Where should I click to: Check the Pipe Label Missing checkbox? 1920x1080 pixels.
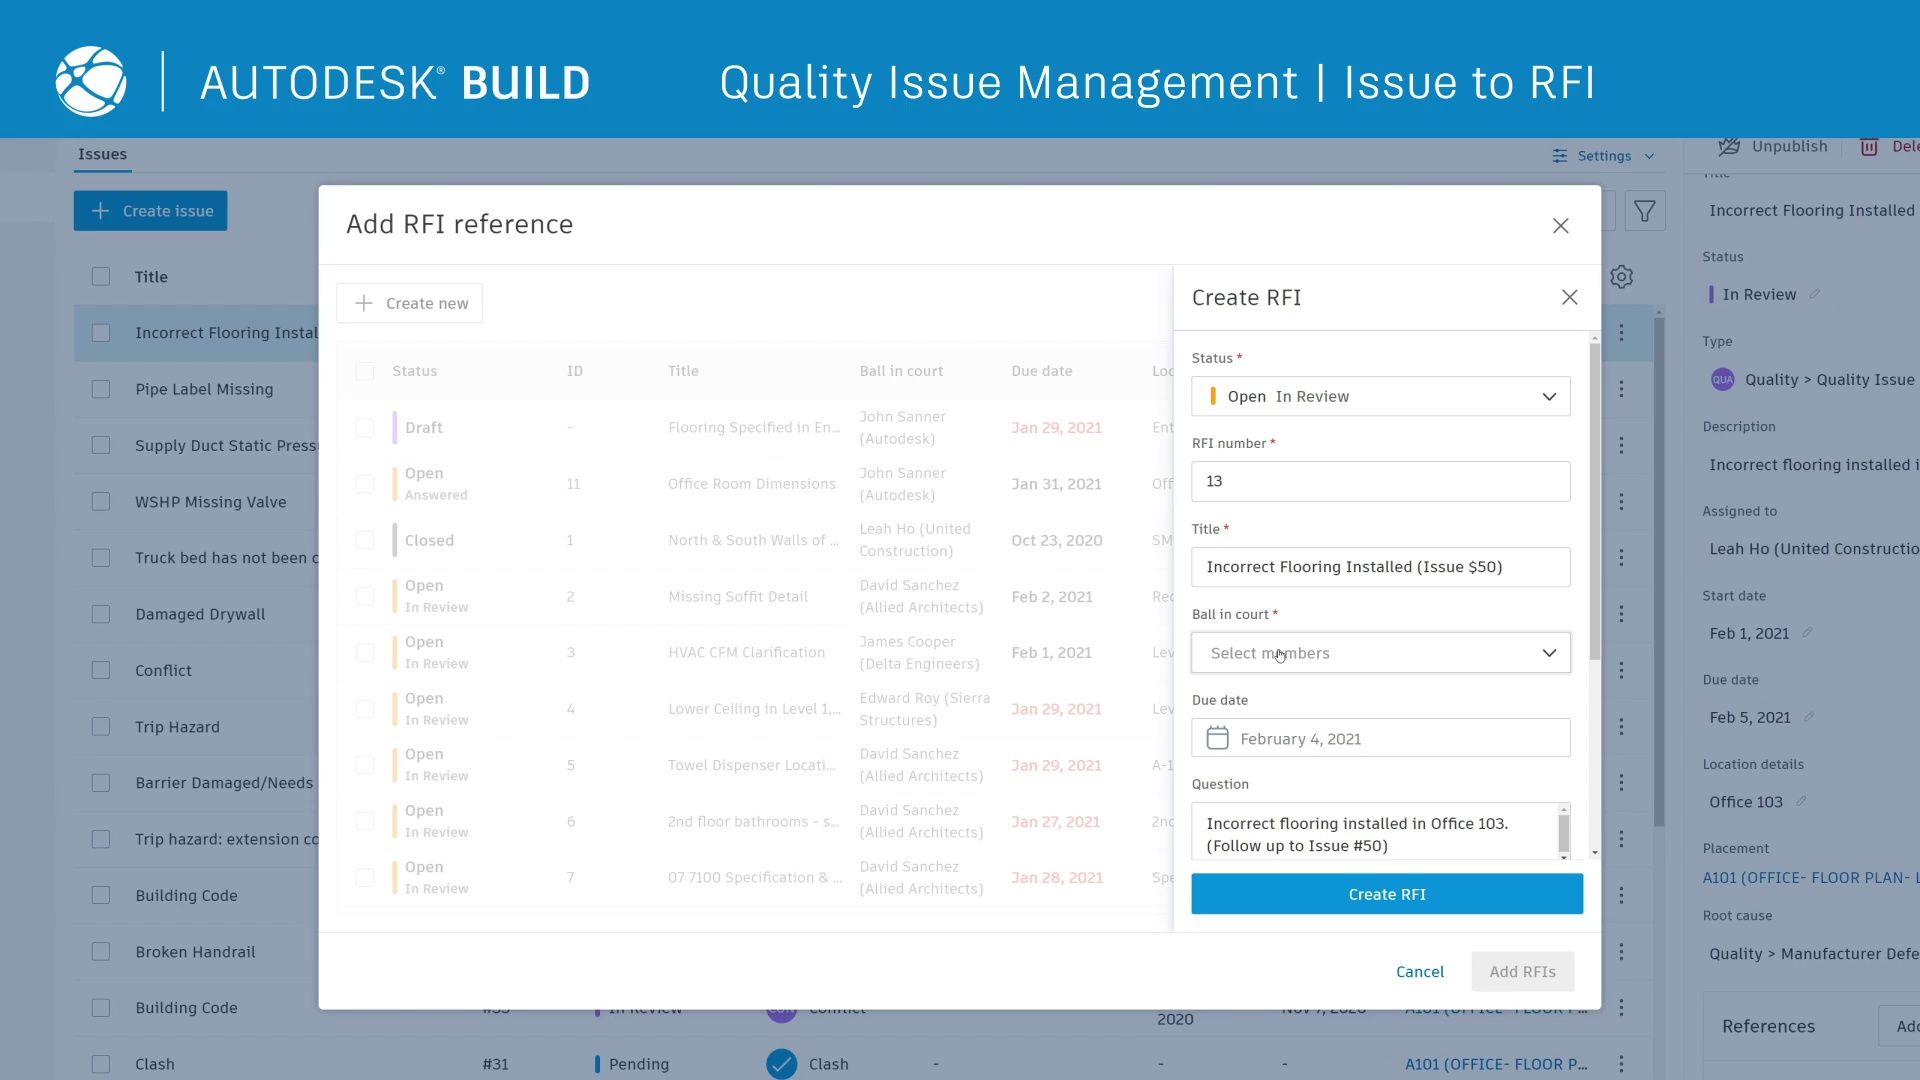coord(101,389)
